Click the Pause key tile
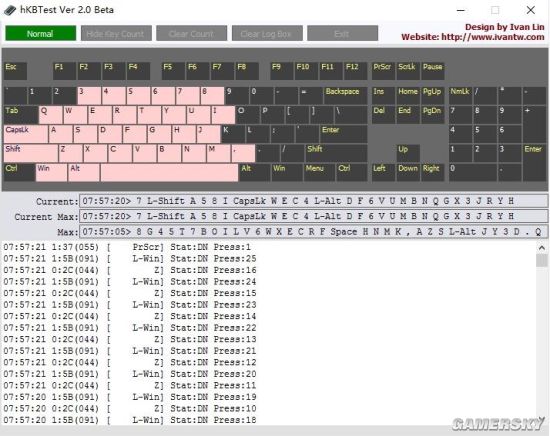Screen dimensions: 550x436 click(x=433, y=71)
